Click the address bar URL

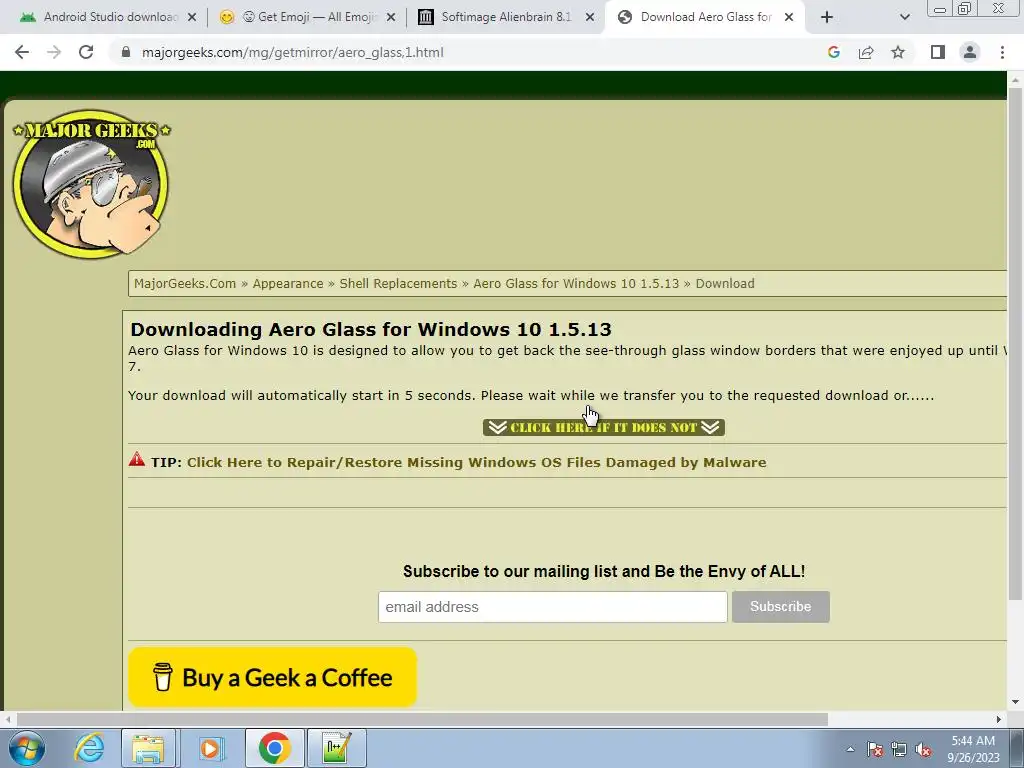click(x=293, y=52)
